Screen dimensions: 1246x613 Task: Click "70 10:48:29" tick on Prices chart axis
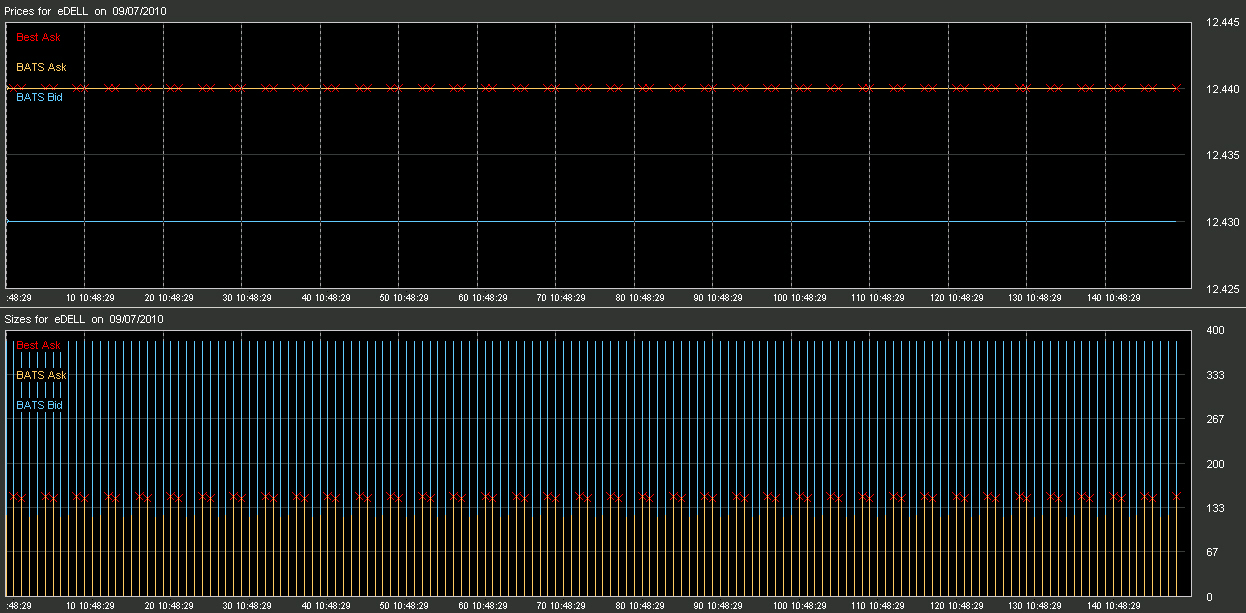pyautogui.click(x=560, y=298)
